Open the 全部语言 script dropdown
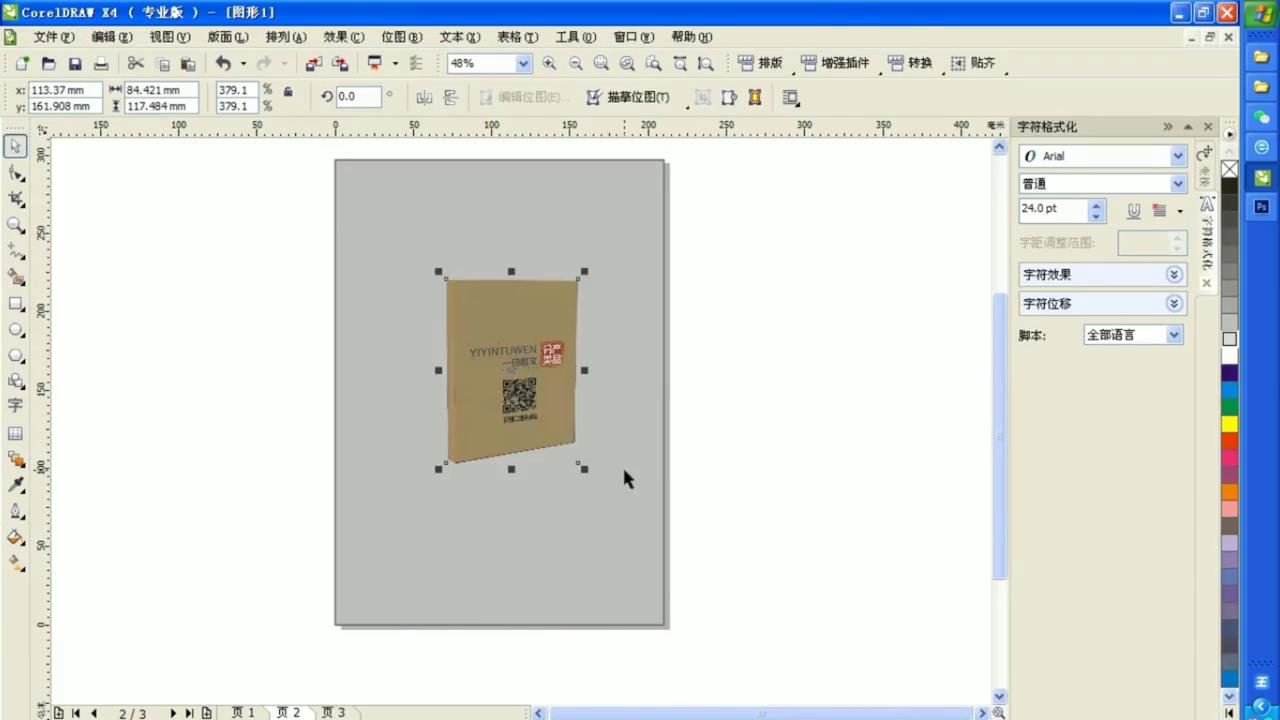Screen dimensions: 1280x720 (1174, 335)
